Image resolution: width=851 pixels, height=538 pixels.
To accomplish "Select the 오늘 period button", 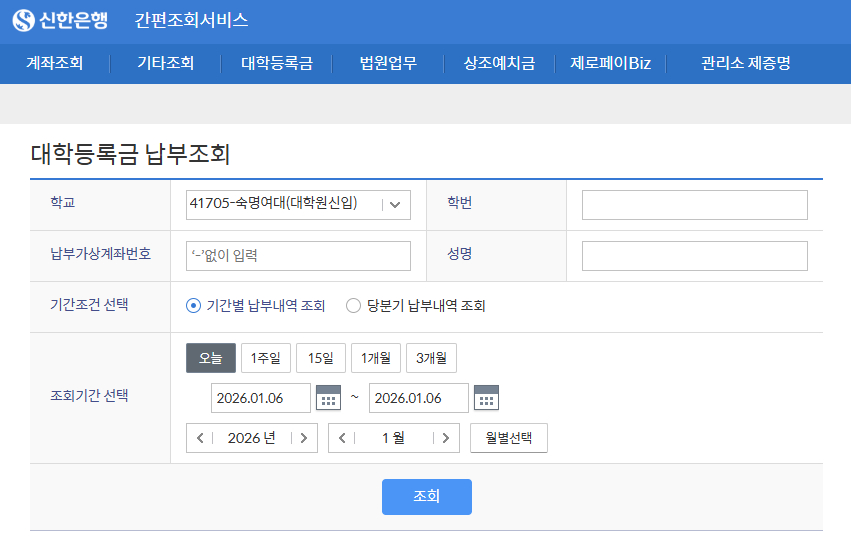I will point(211,358).
